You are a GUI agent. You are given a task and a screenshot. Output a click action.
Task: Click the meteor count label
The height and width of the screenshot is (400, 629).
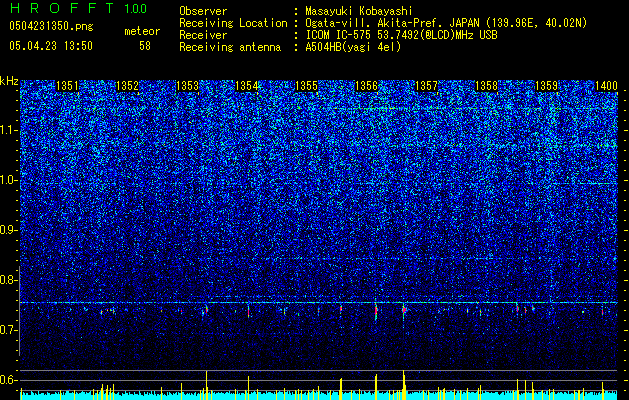pos(142,31)
